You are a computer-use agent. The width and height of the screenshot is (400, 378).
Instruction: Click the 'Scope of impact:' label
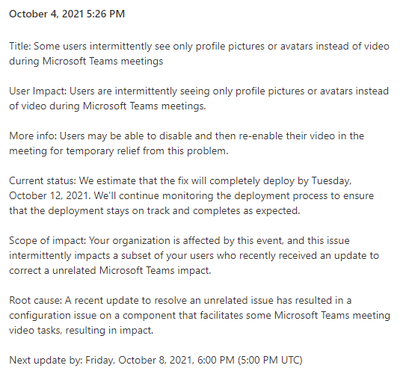pos(48,241)
